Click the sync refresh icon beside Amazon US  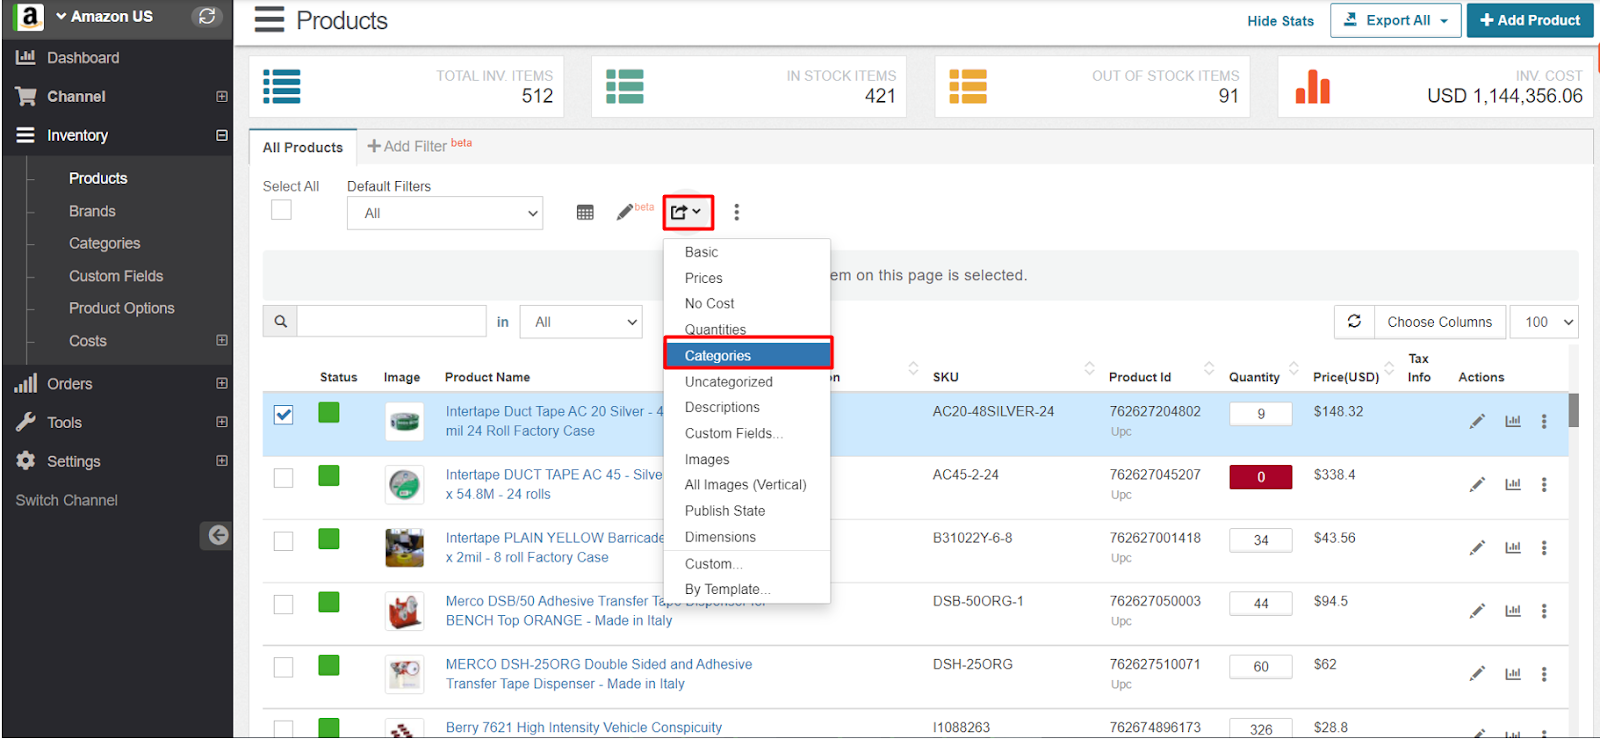pyautogui.click(x=207, y=16)
